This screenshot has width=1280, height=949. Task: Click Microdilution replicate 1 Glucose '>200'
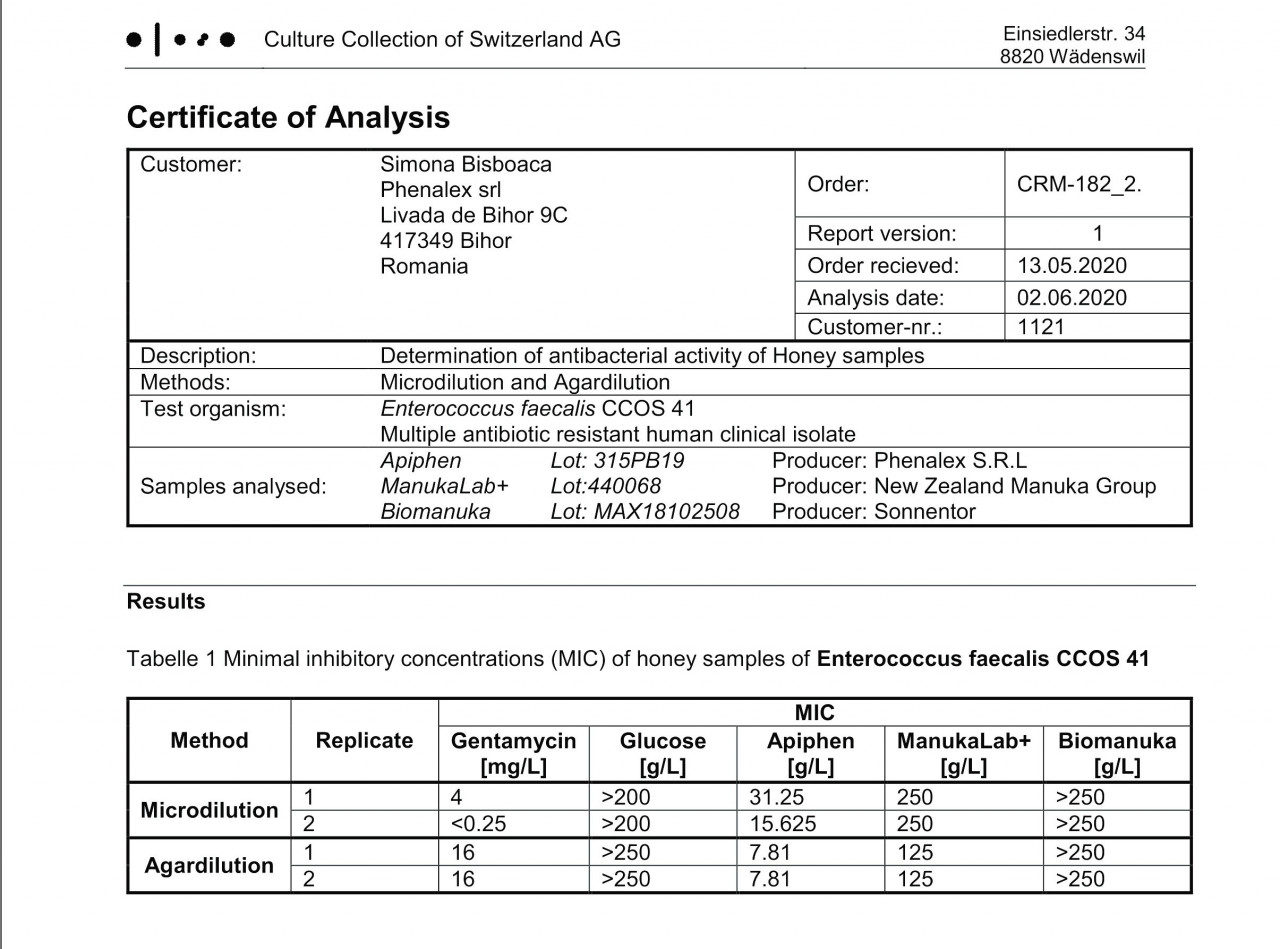(625, 798)
